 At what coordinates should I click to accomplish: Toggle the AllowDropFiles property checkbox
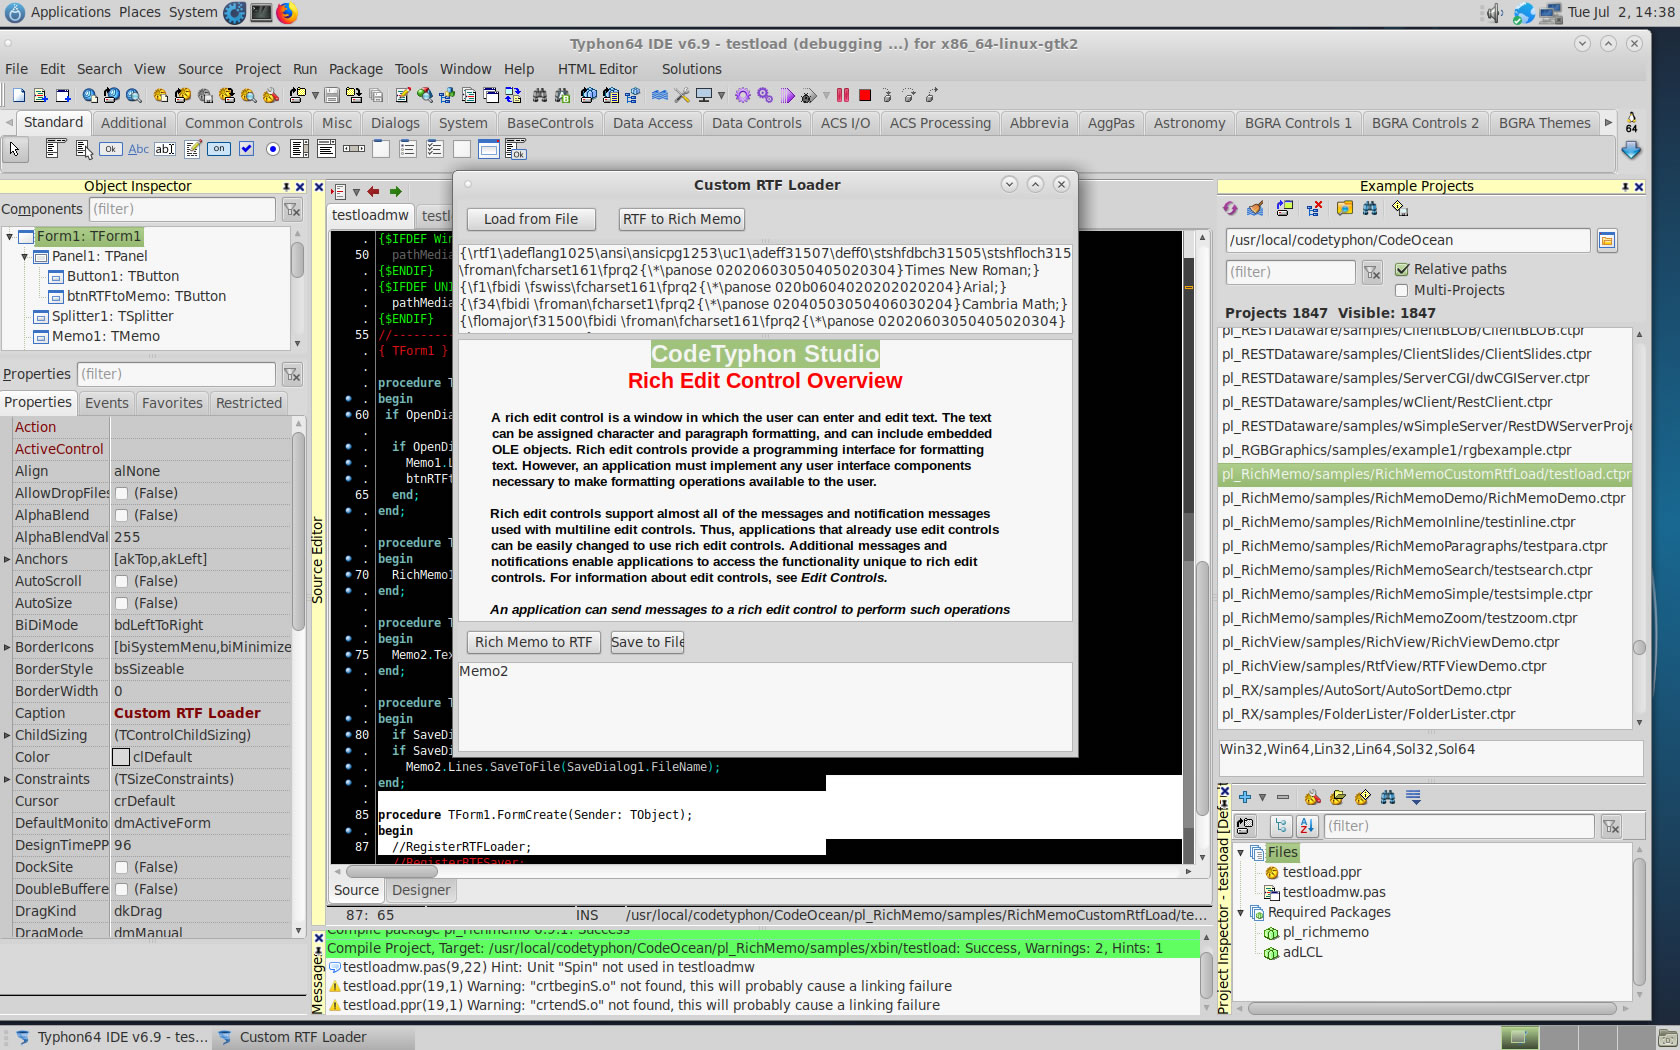121,493
